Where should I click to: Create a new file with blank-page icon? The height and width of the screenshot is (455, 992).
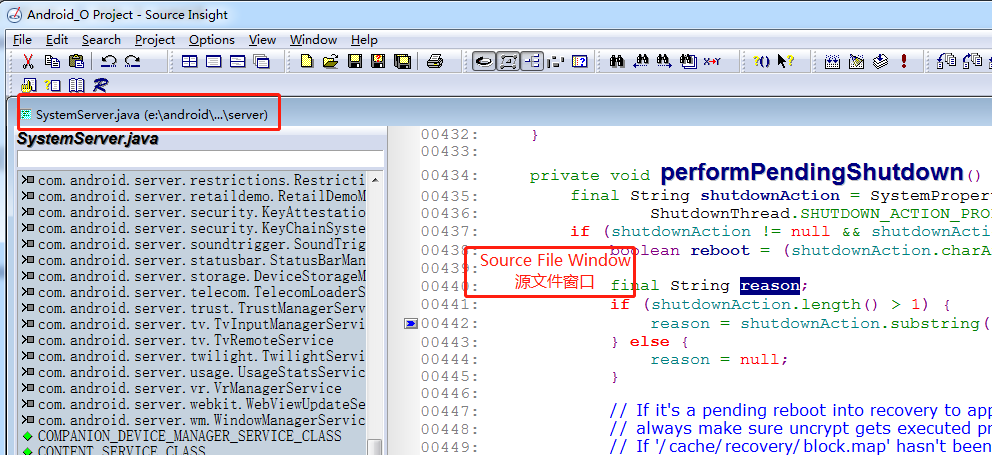(x=307, y=61)
